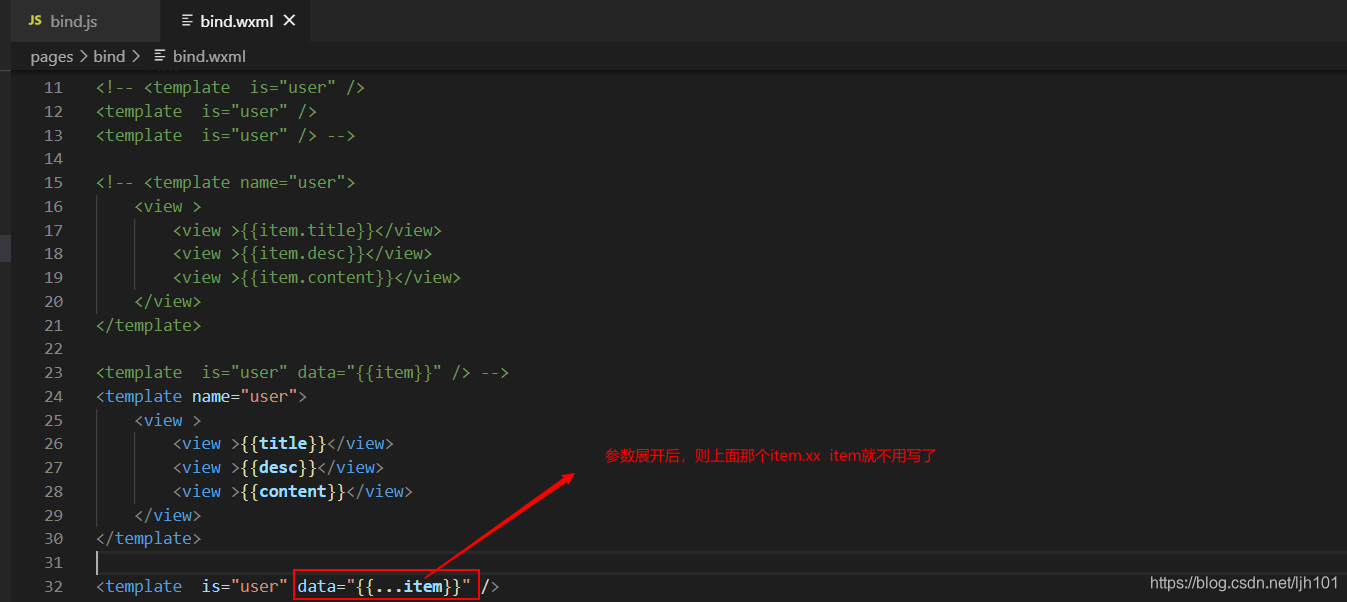Click the JS file icon on bind.js tab
Screen dimensions: 1347x602
point(35,21)
